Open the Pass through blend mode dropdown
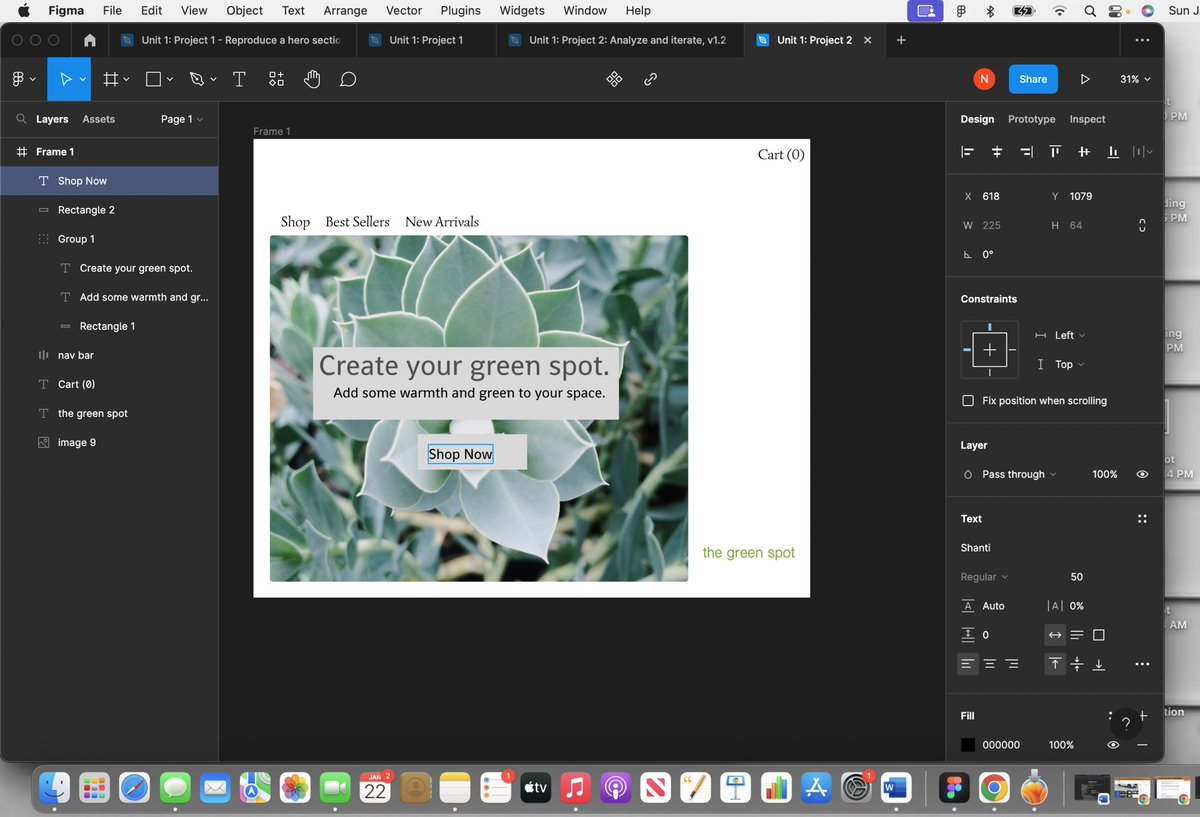Viewport: 1200px width, 817px height. (x=1018, y=474)
